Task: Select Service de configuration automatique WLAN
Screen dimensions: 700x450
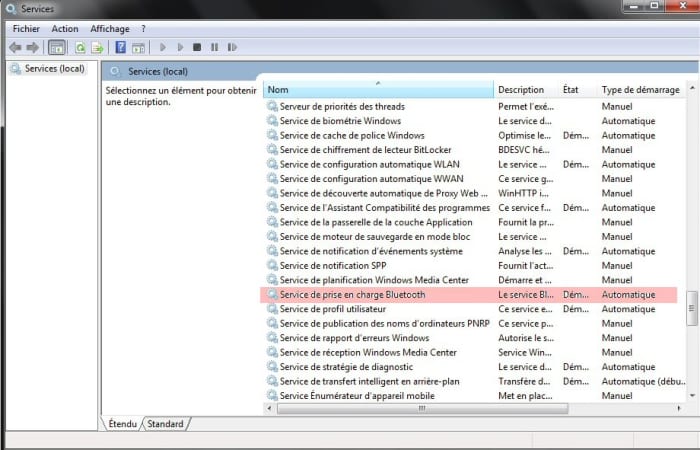Action: (474, 164)
